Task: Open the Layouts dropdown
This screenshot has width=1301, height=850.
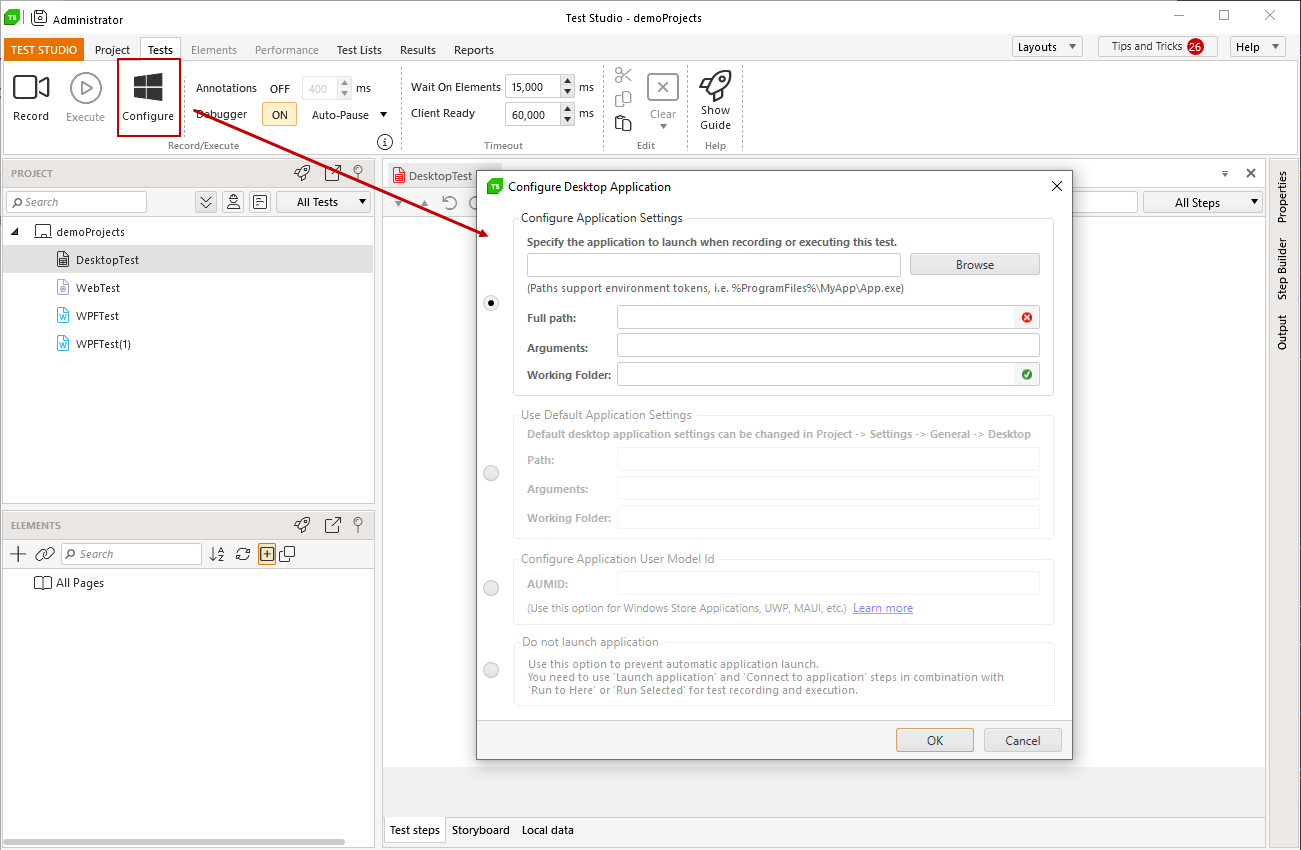Action: coord(1047,47)
